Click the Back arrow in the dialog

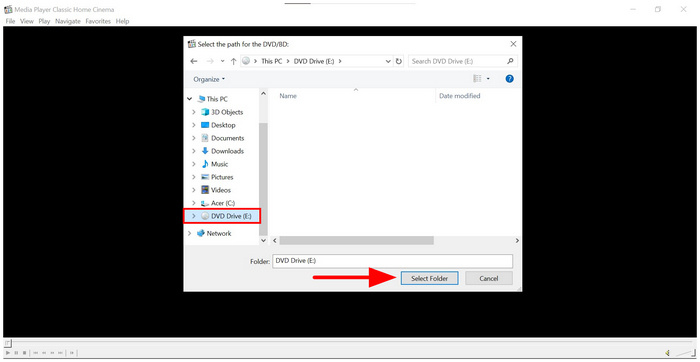click(193, 61)
